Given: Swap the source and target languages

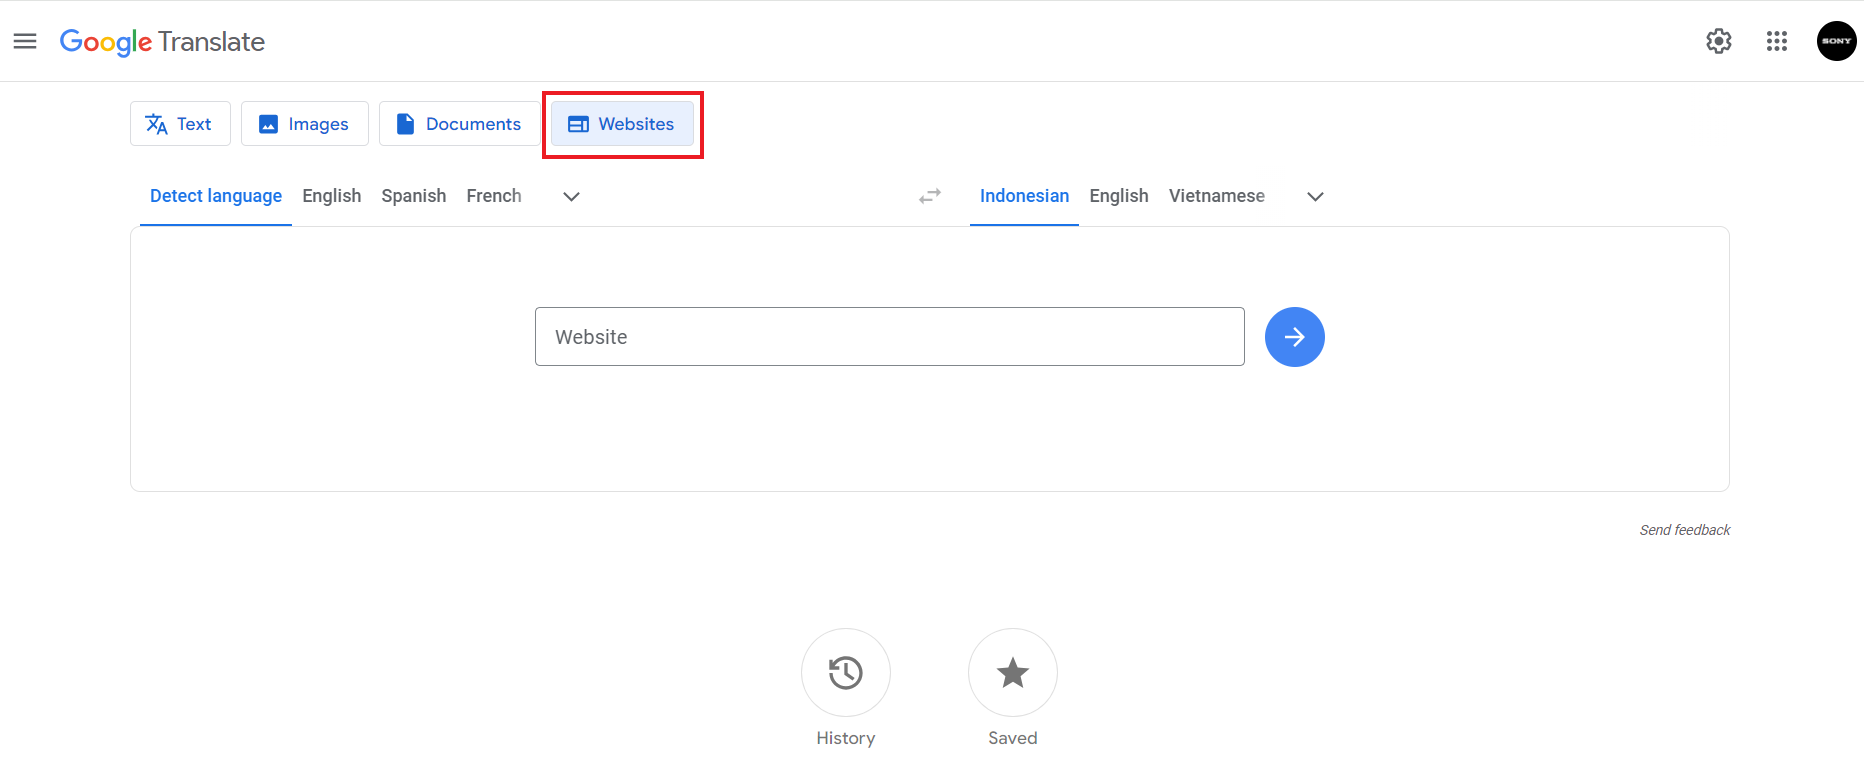Looking at the screenshot, I should (x=930, y=196).
